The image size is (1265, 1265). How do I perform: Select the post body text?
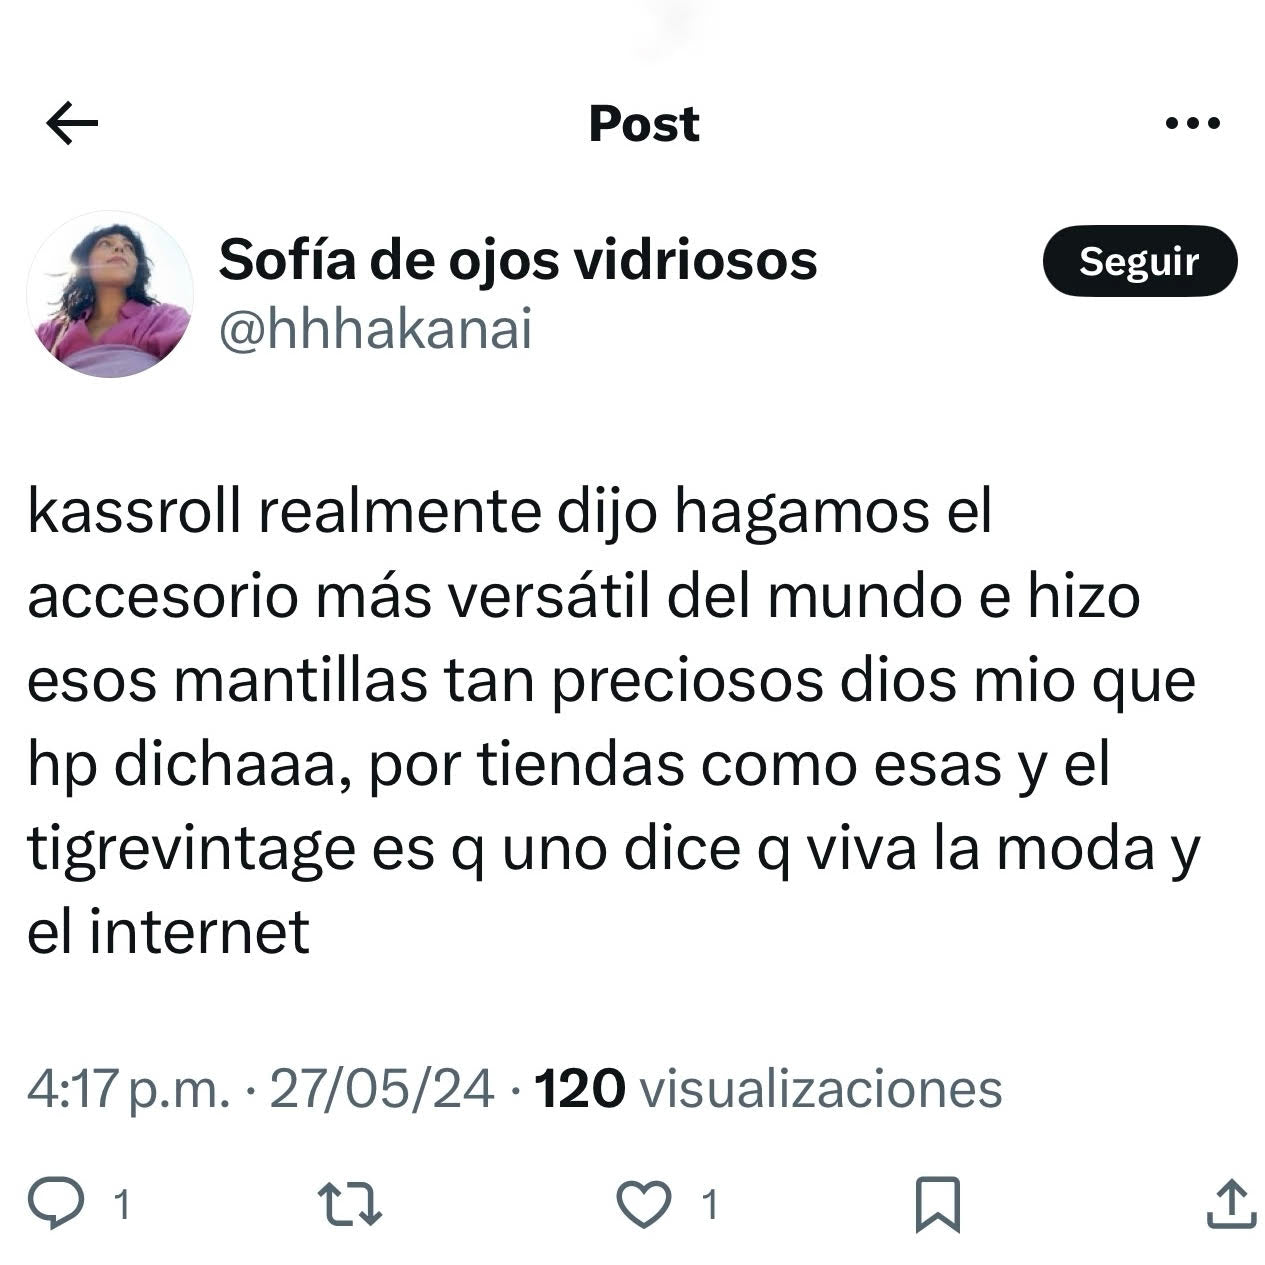pos(613,722)
